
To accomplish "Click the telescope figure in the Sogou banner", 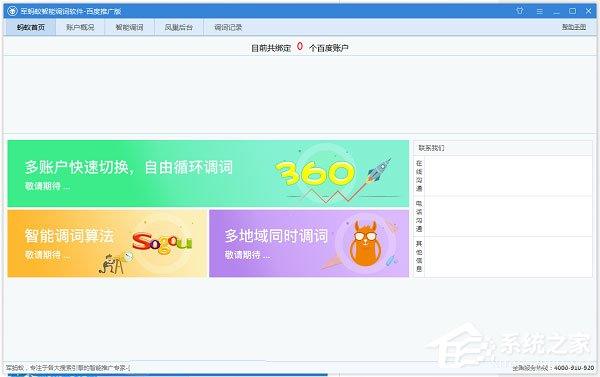I will [x=115, y=263].
